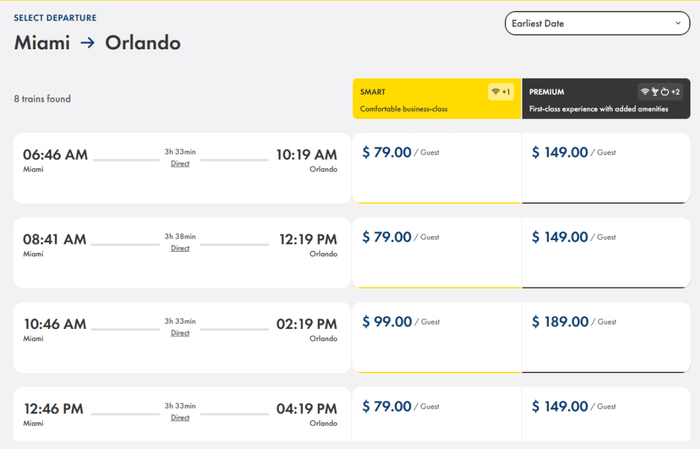700x449 pixels.
Task: Click Direct link on the 08:41 AM train
Action: [x=180, y=248]
